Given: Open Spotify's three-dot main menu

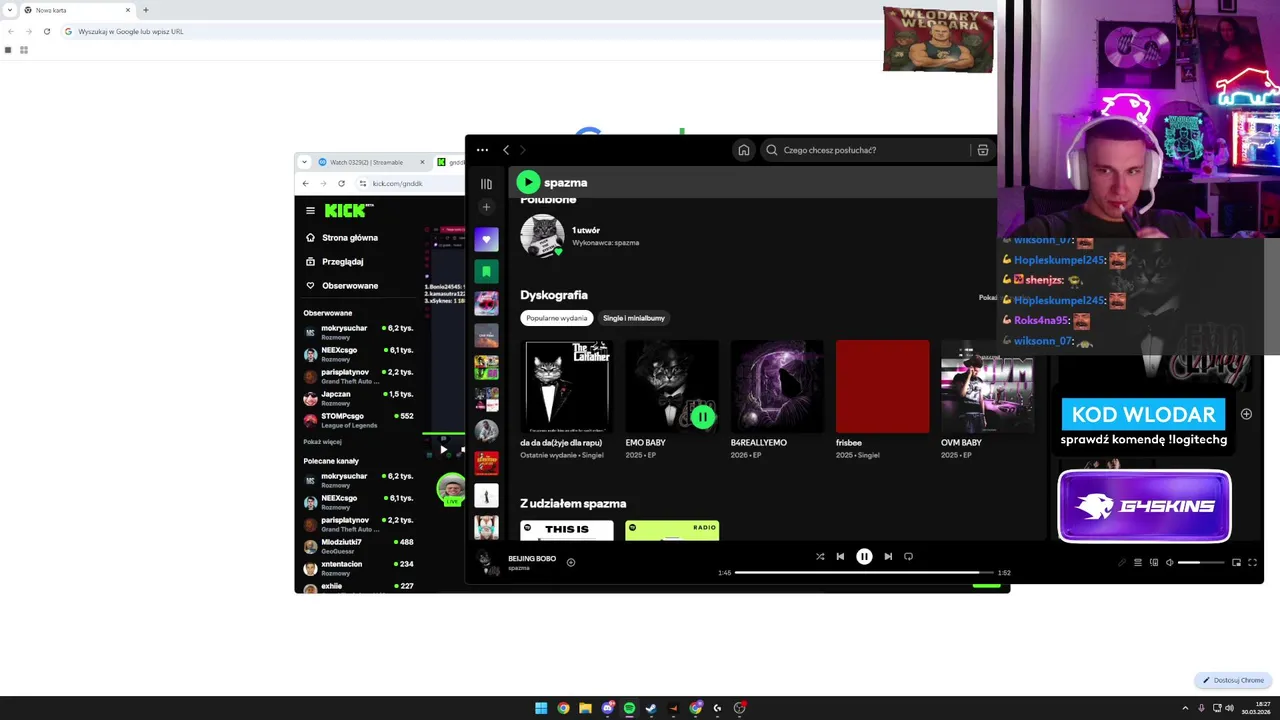Looking at the screenshot, I should (482, 150).
